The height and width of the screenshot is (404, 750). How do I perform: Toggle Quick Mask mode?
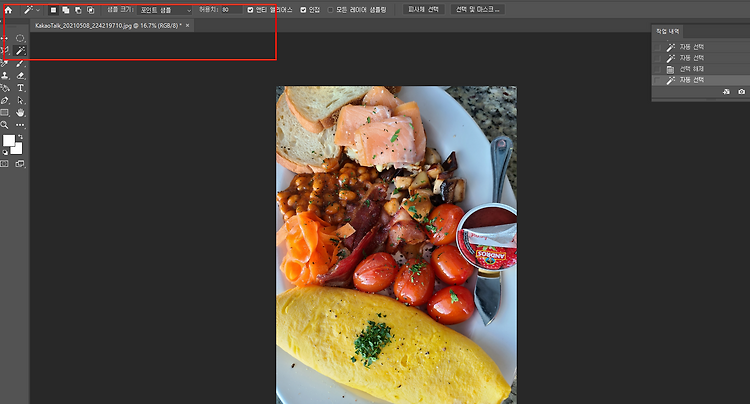pyautogui.click(x=5, y=164)
